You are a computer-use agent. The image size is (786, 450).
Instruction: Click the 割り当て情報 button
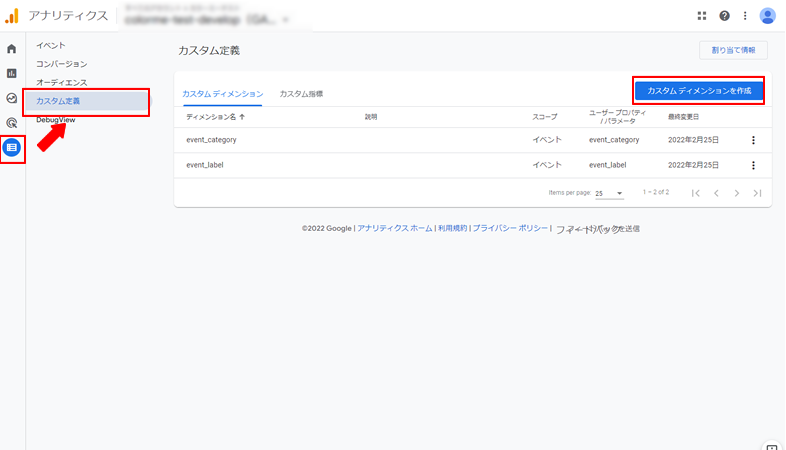pos(733,50)
